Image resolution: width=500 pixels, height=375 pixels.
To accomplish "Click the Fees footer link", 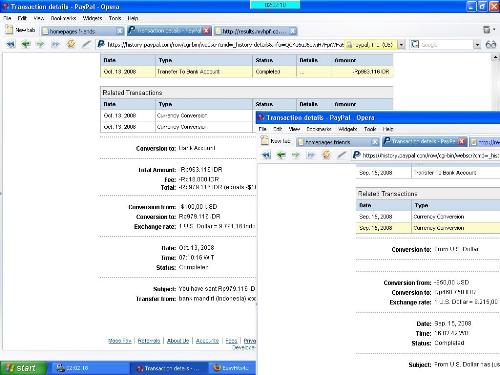I will click(231, 340).
